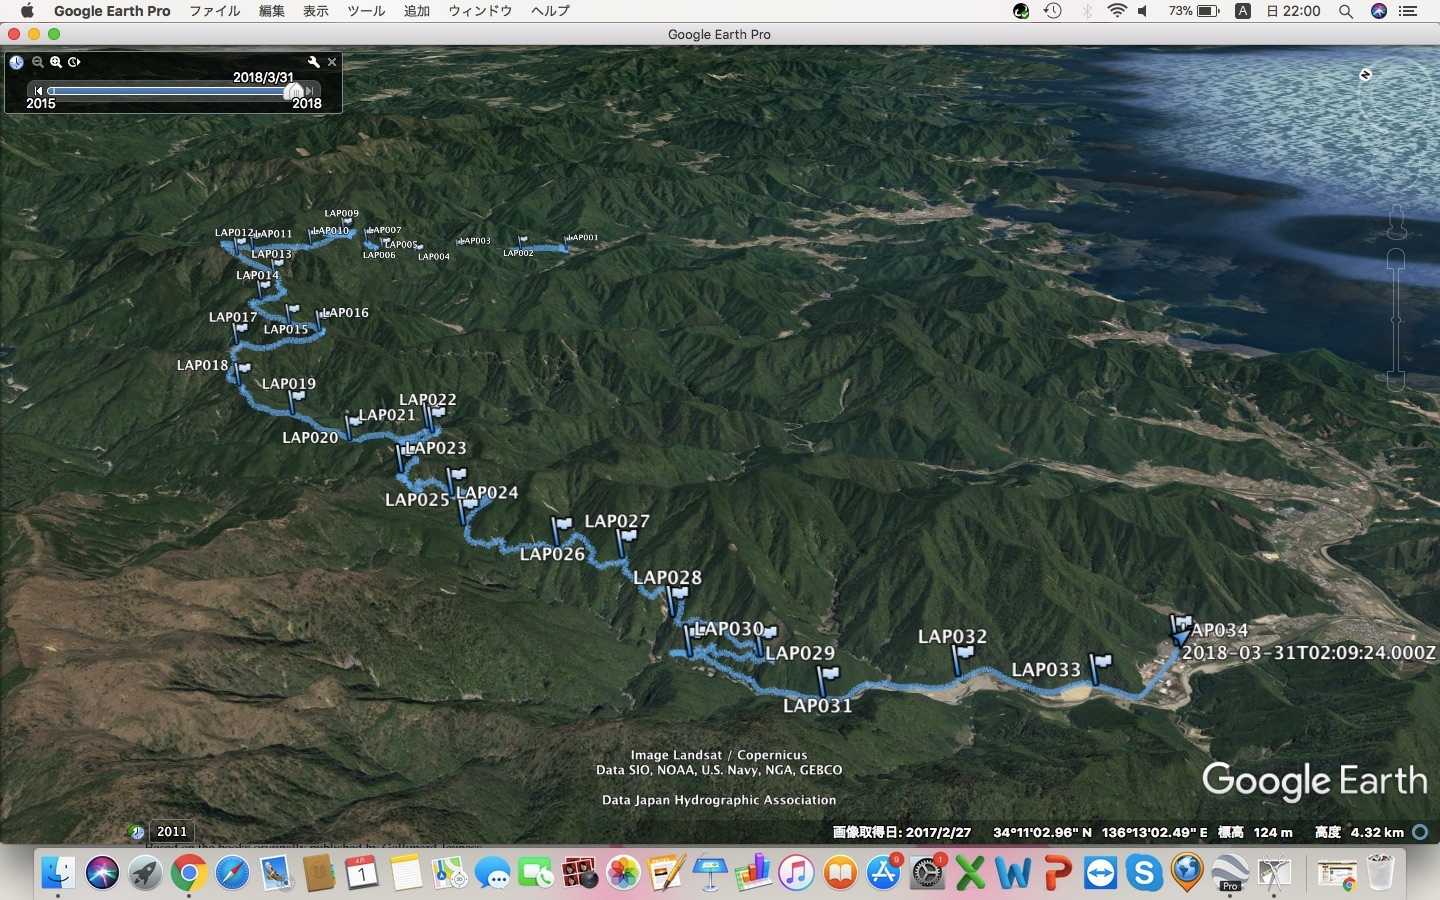
Task: Zoom in the time slider range
Action: (56, 62)
